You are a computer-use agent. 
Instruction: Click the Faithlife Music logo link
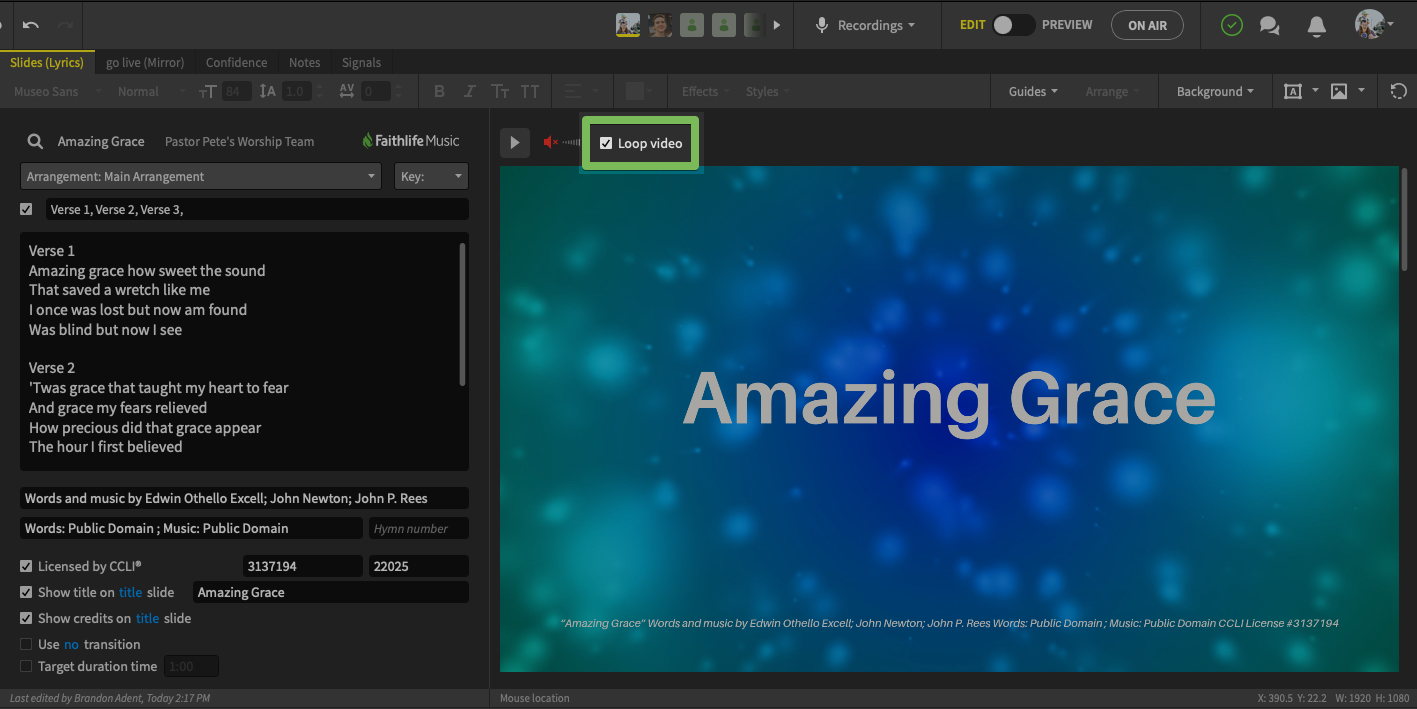point(411,141)
